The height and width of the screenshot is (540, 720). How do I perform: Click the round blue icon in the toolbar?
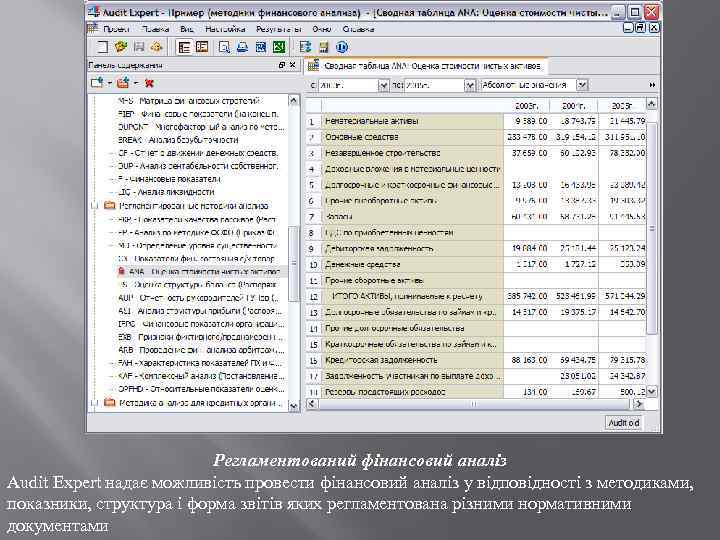[x=342, y=47]
